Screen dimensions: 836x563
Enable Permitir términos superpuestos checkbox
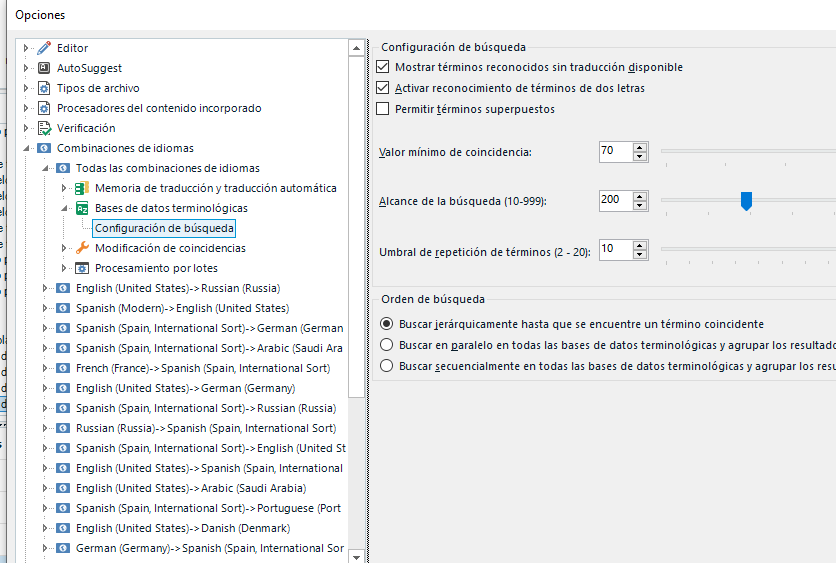[x=382, y=109]
